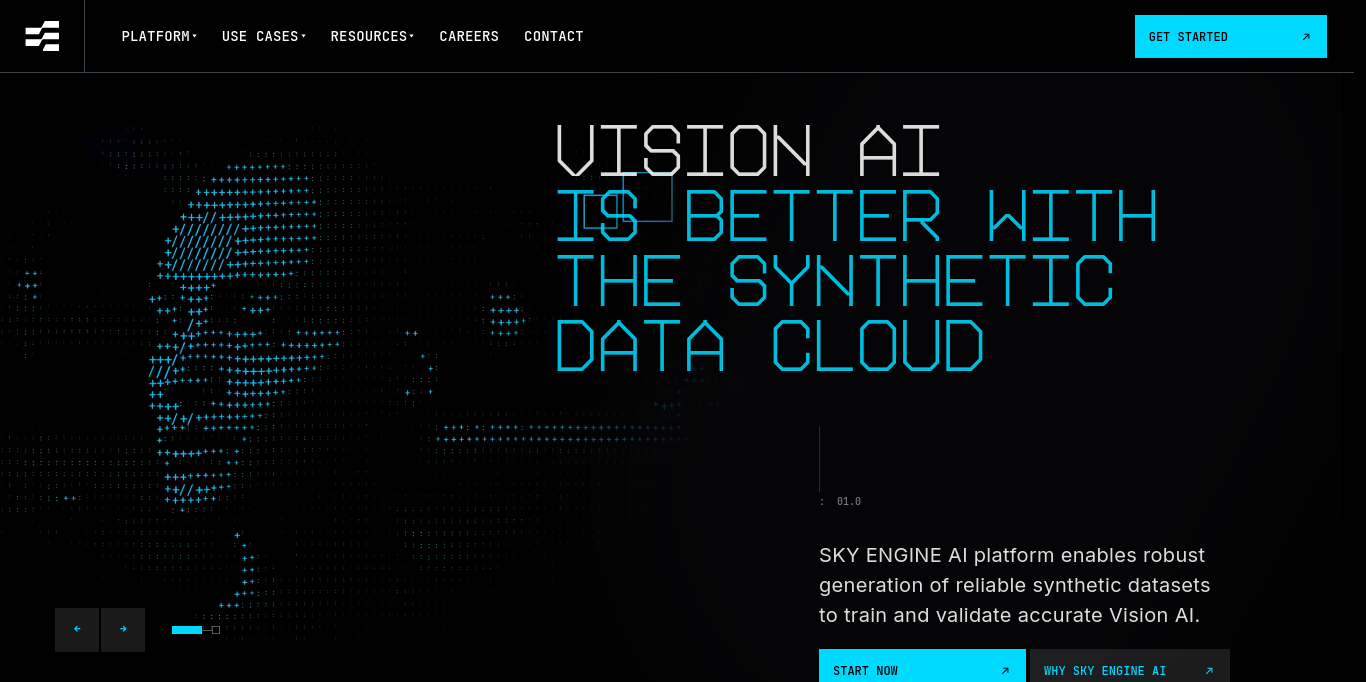Open the CAREERS page
This screenshot has width=1366, height=682.
coord(469,36)
